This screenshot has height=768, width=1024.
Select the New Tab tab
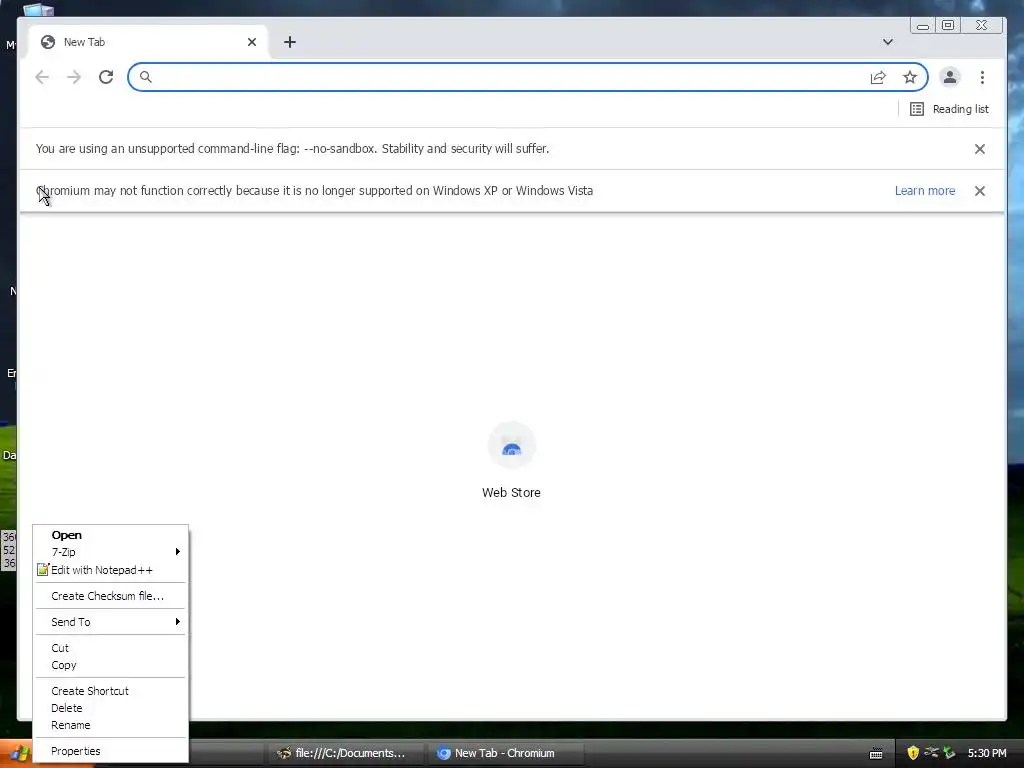147,42
